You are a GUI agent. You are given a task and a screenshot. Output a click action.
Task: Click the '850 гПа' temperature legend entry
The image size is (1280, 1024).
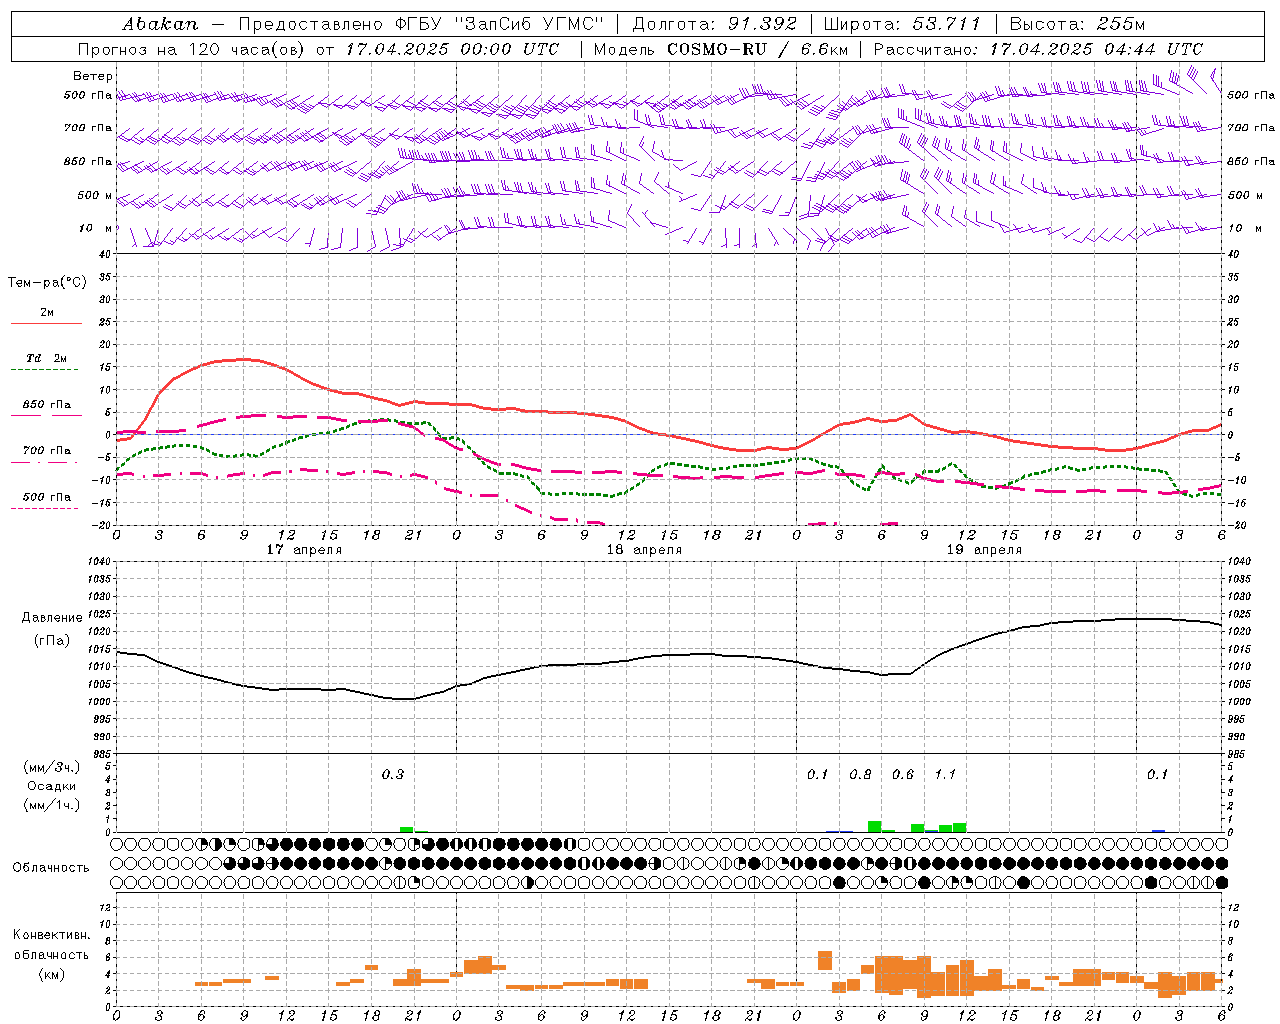pyautogui.click(x=46, y=405)
